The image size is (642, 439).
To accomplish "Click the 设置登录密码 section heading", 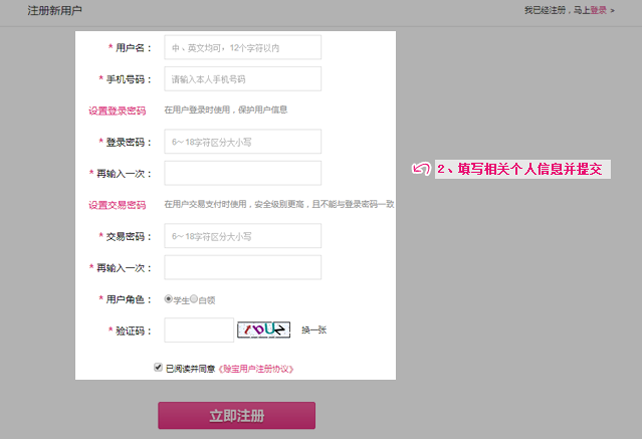I will (x=117, y=111).
